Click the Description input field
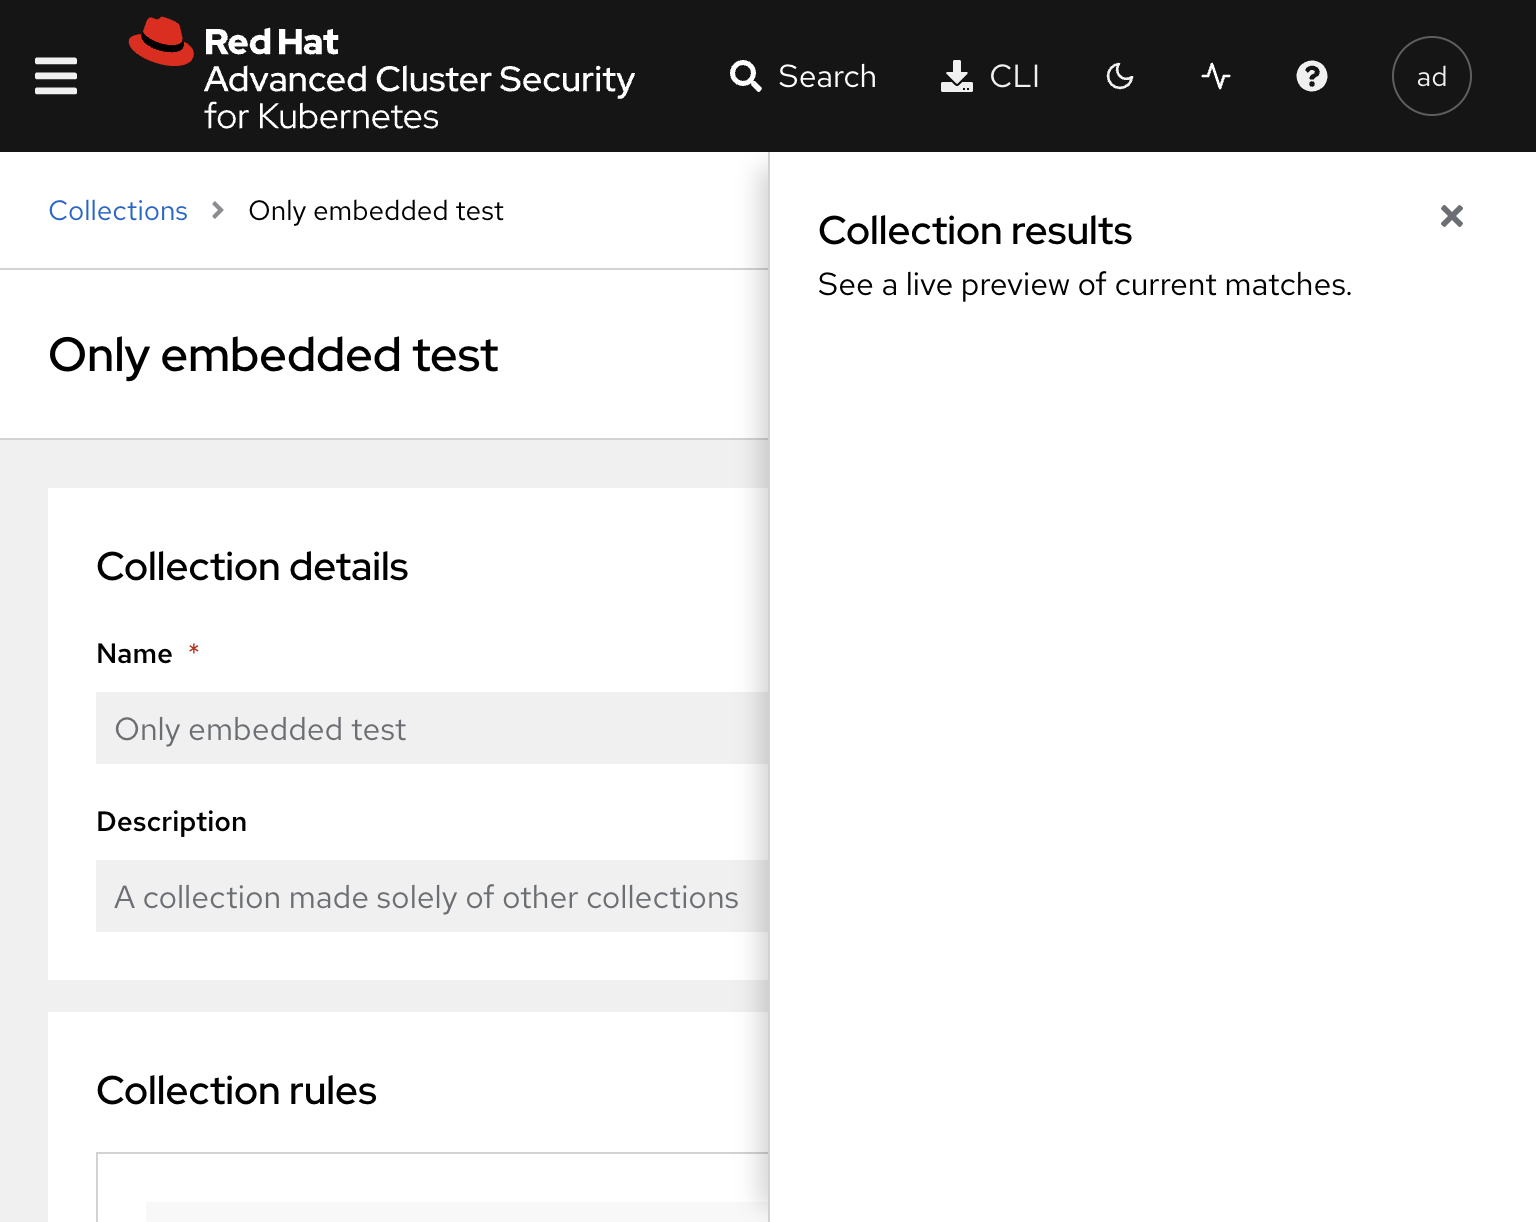Screen dimensions: 1536x1222 [432, 896]
